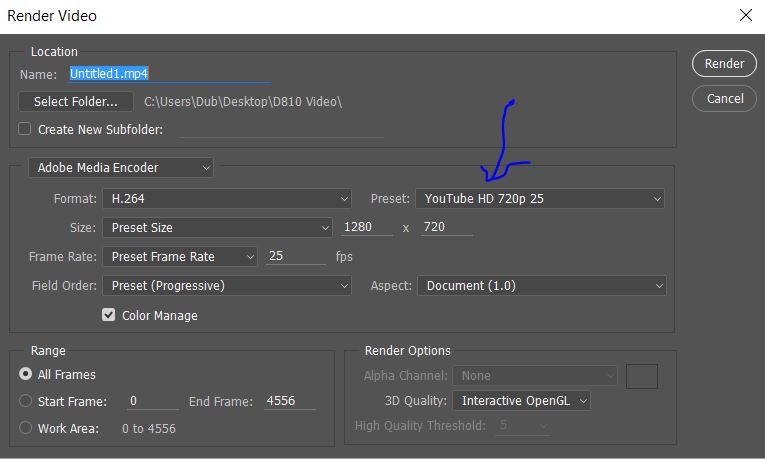
Task: Uncheck the Color Manage checkbox
Action: [x=109, y=315]
